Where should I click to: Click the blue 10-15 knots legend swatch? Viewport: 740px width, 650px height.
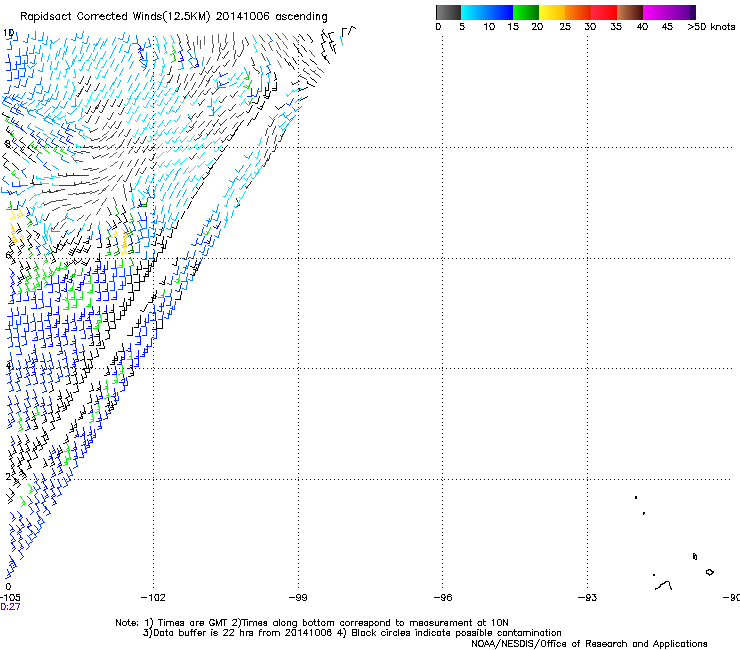click(x=500, y=12)
